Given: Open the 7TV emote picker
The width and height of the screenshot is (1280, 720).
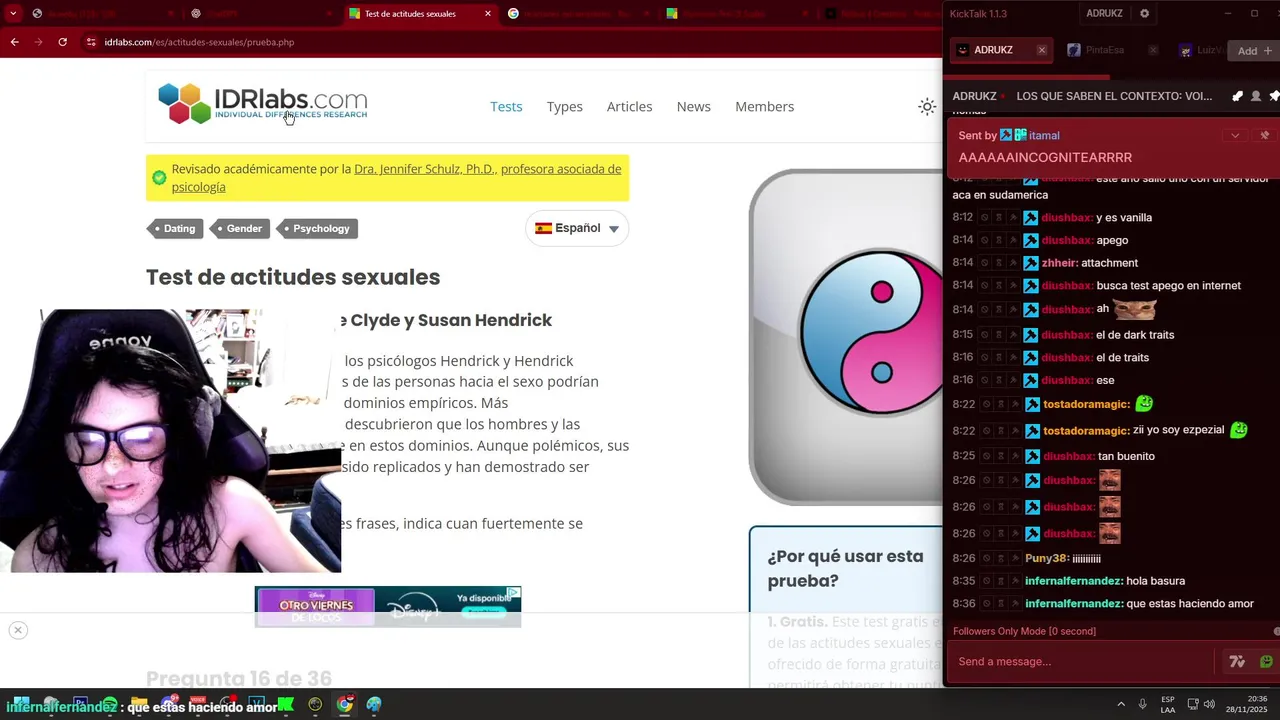Looking at the screenshot, I should (1237, 661).
